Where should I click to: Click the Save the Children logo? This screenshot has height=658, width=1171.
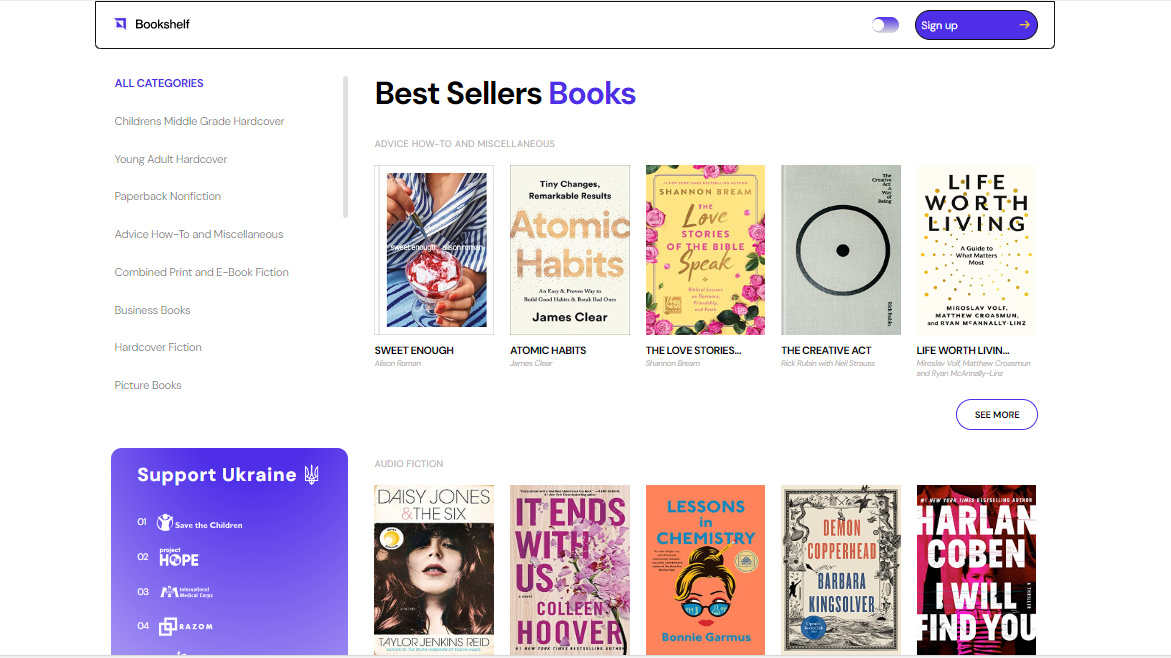tap(200, 523)
